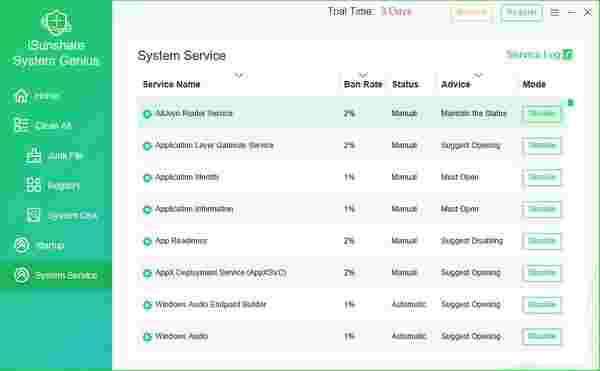Image resolution: width=600 pixels, height=371 pixels.
Task: Disable the AllJoyn Router Service
Action: click(541, 114)
